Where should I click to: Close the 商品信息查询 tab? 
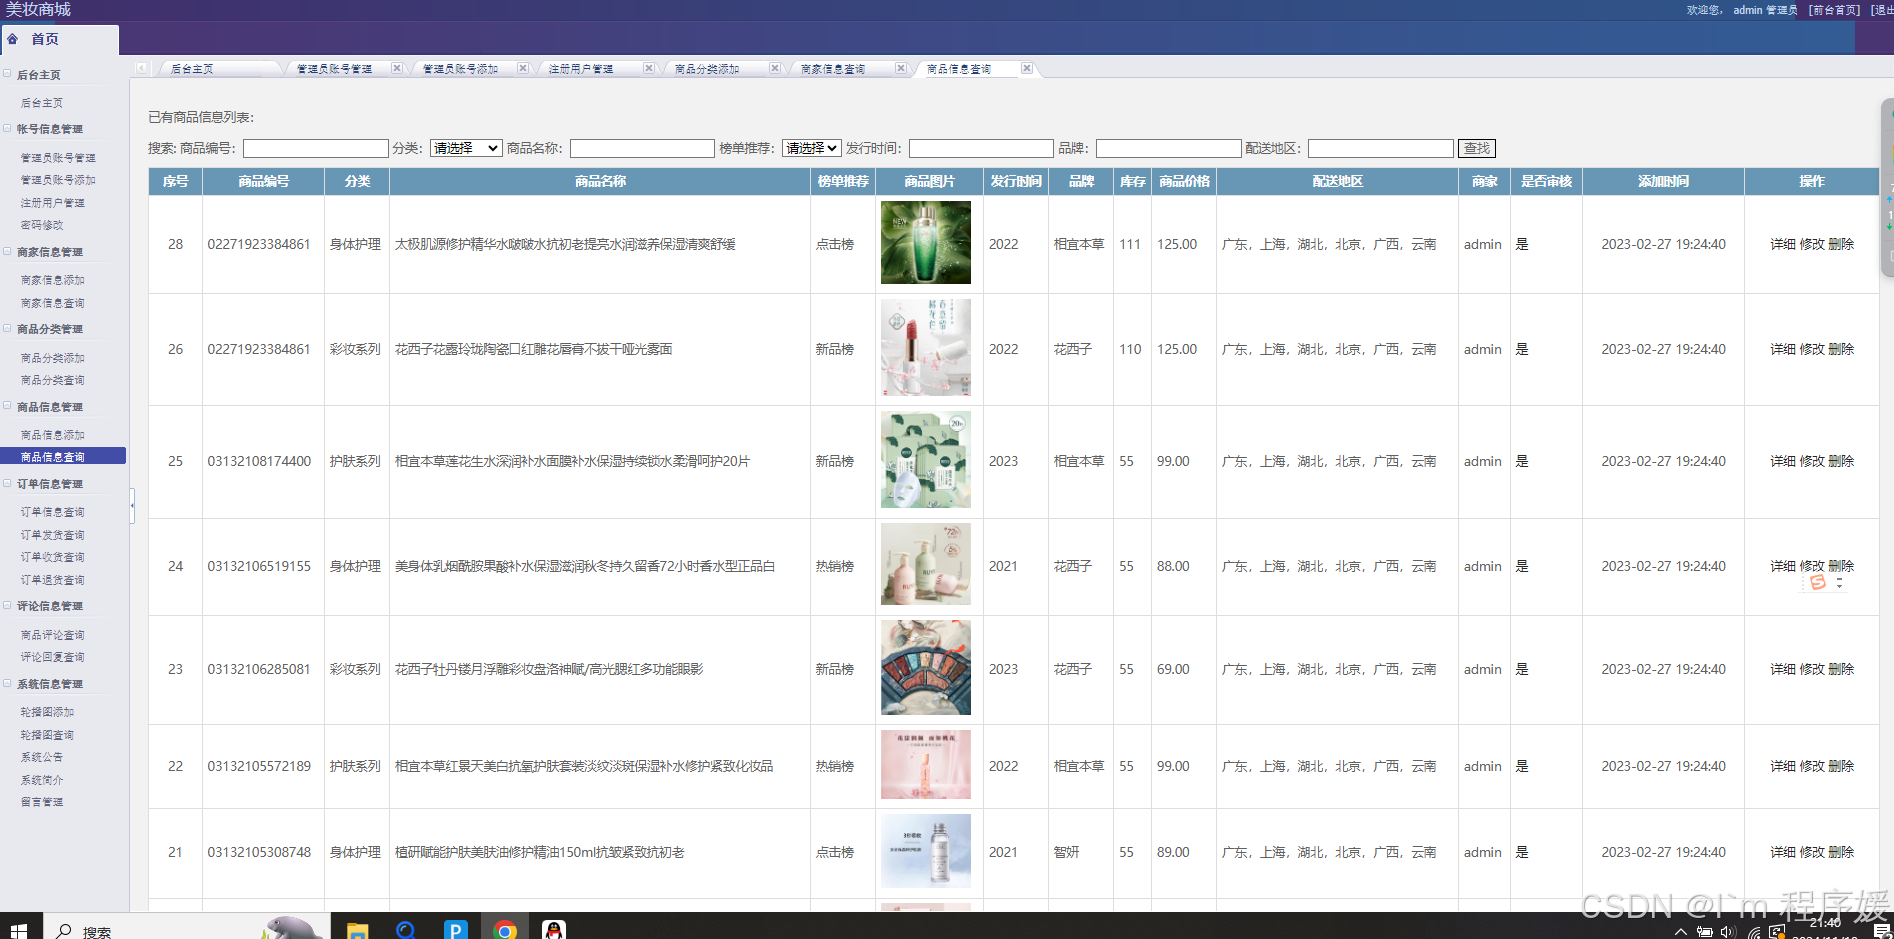(x=1027, y=68)
